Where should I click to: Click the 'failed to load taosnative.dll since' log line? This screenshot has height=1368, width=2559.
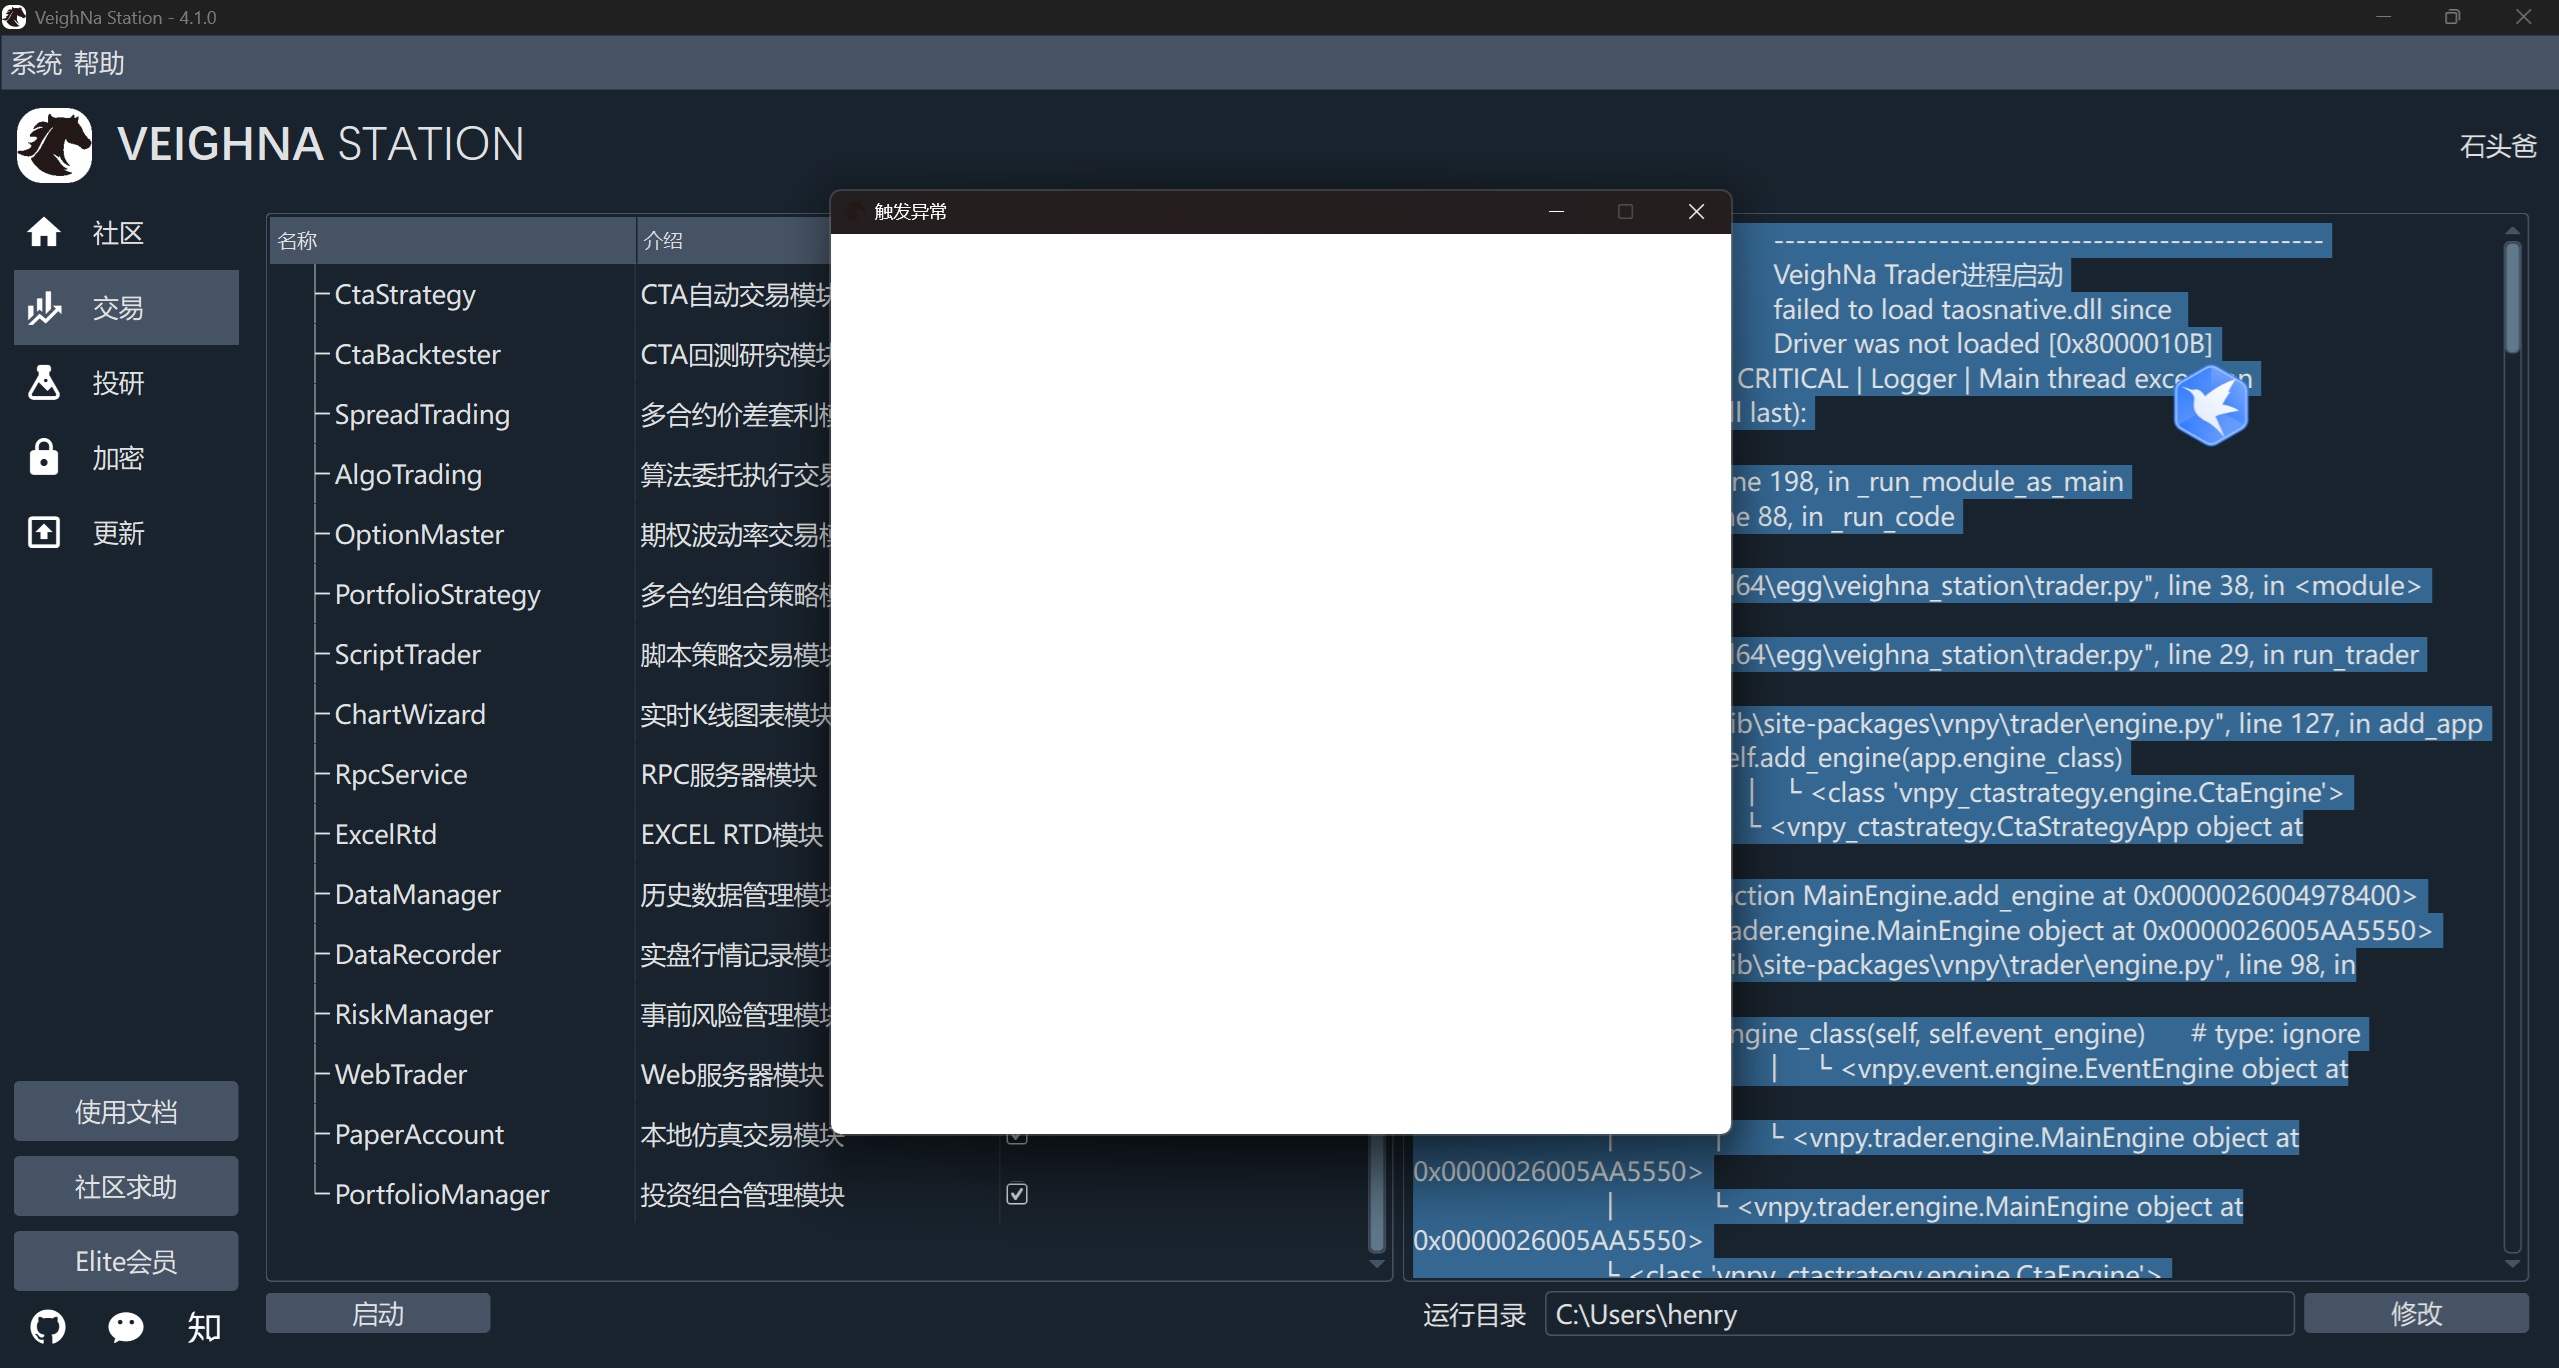(1972, 309)
